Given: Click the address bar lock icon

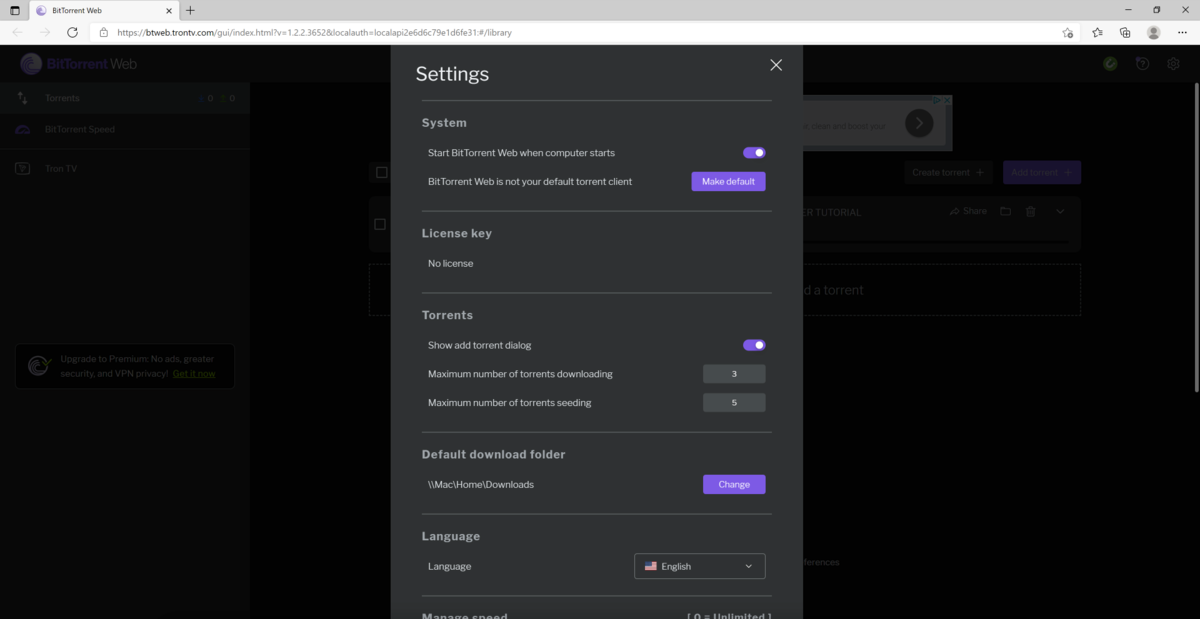Looking at the screenshot, I should 103,32.
